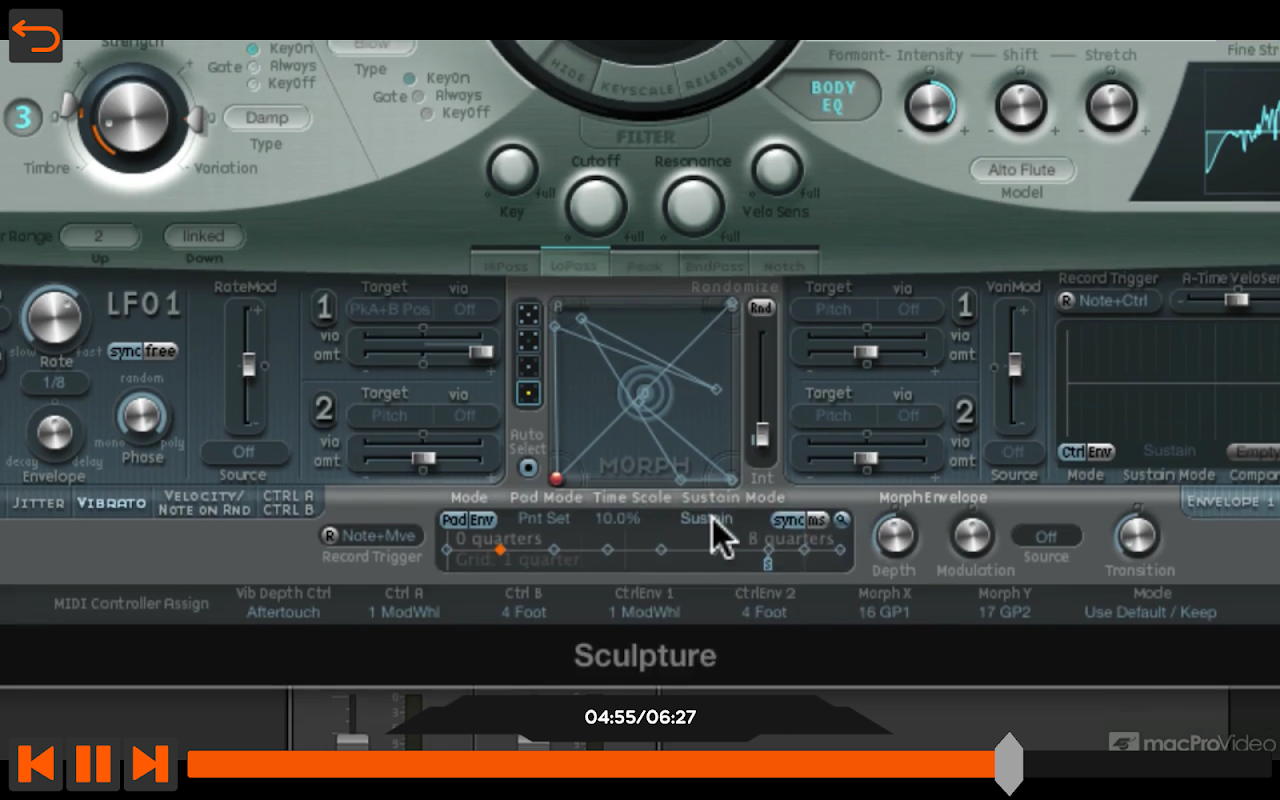
Task: Click the Morph Envelope Depth knob
Action: [x=895, y=536]
